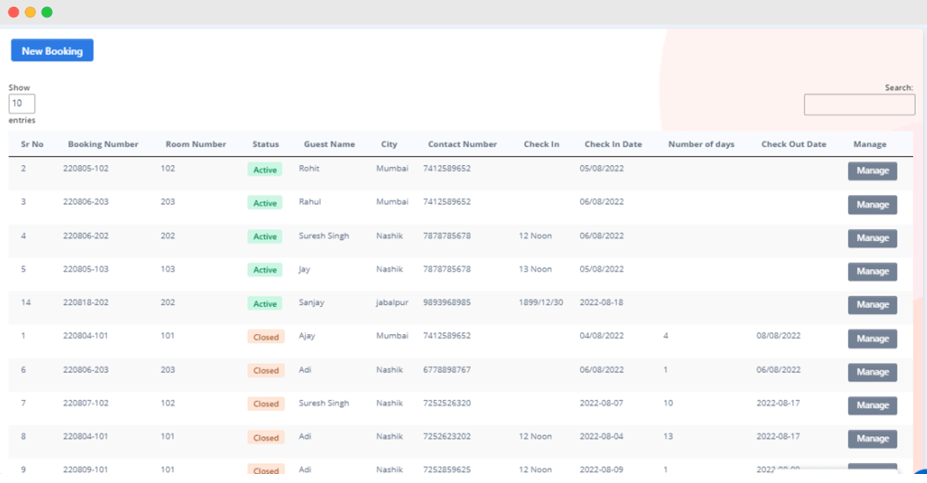The width and height of the screenshot is (927, 483).
Task: Click Active status badge in Rahul's row
Action: click(x=265, y=203)
